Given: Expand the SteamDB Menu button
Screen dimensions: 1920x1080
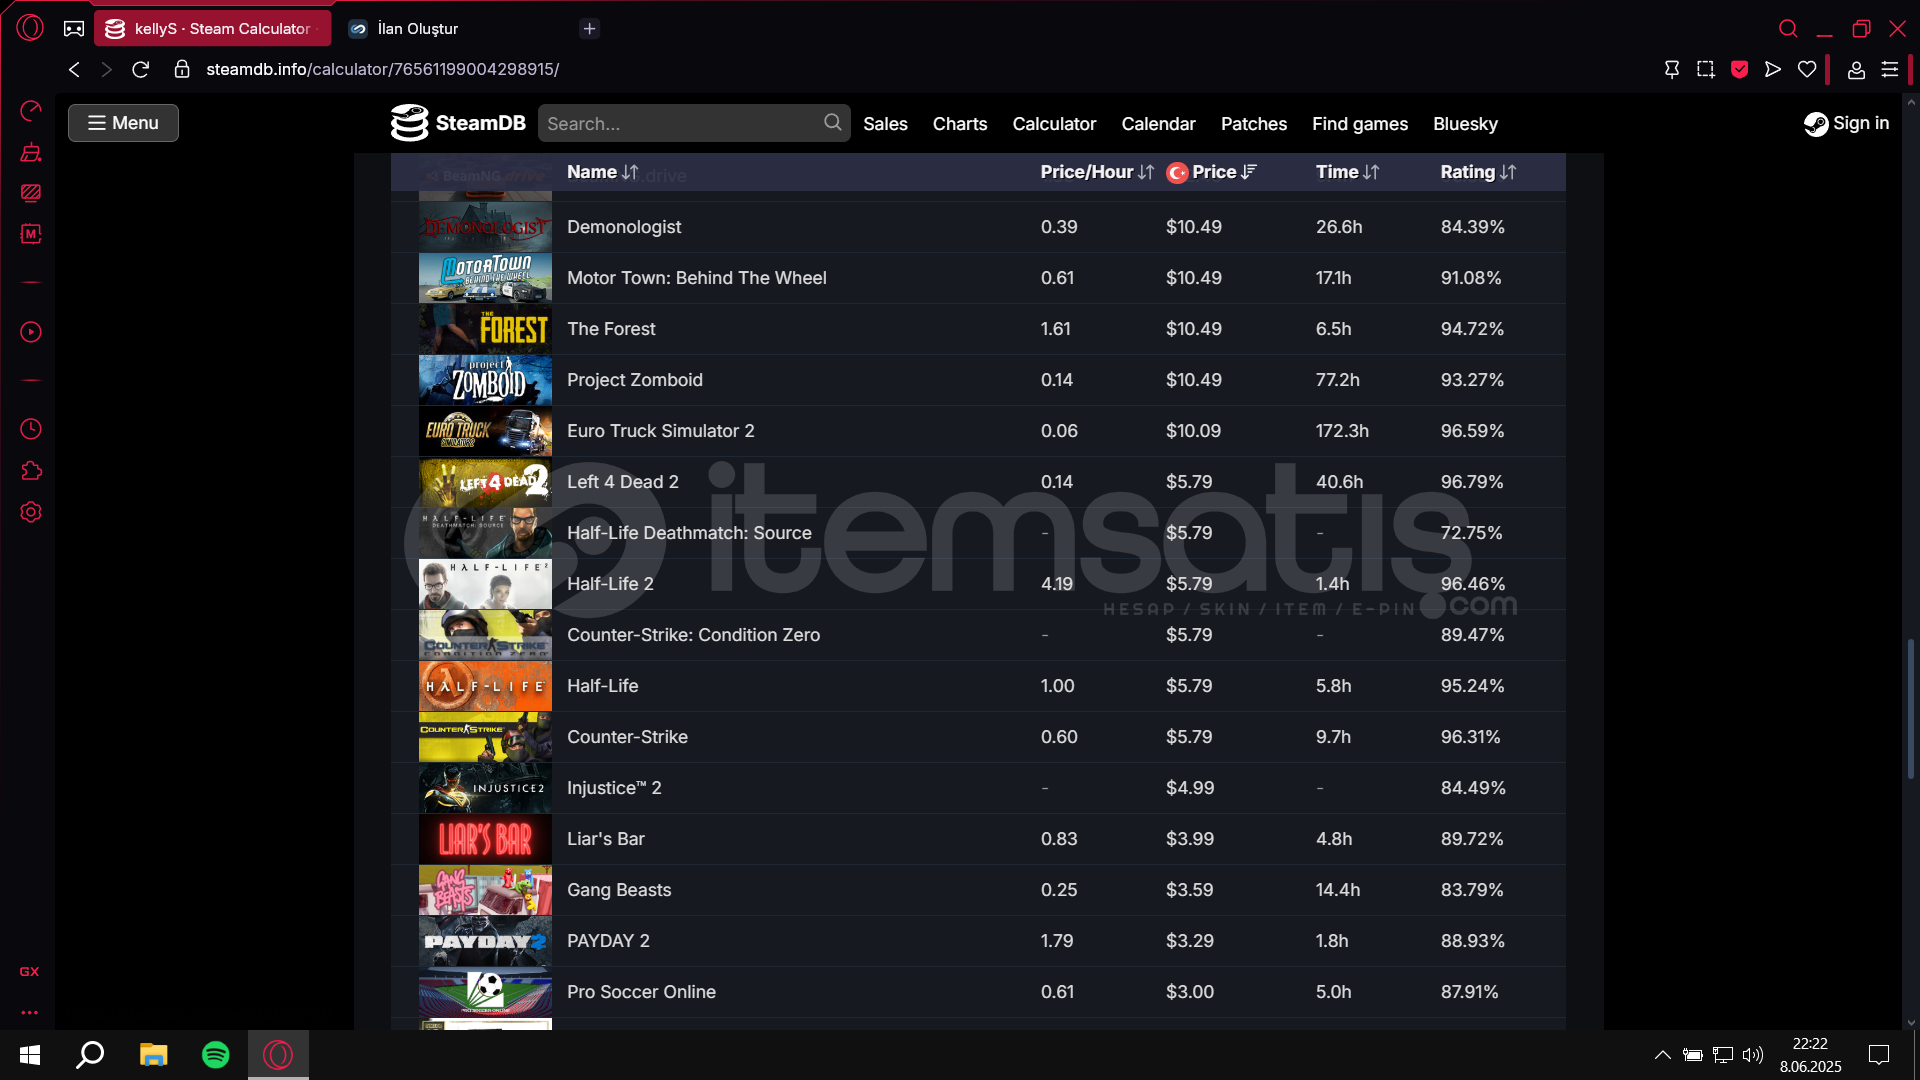Looking at the screenshot, I should (123, 123).
